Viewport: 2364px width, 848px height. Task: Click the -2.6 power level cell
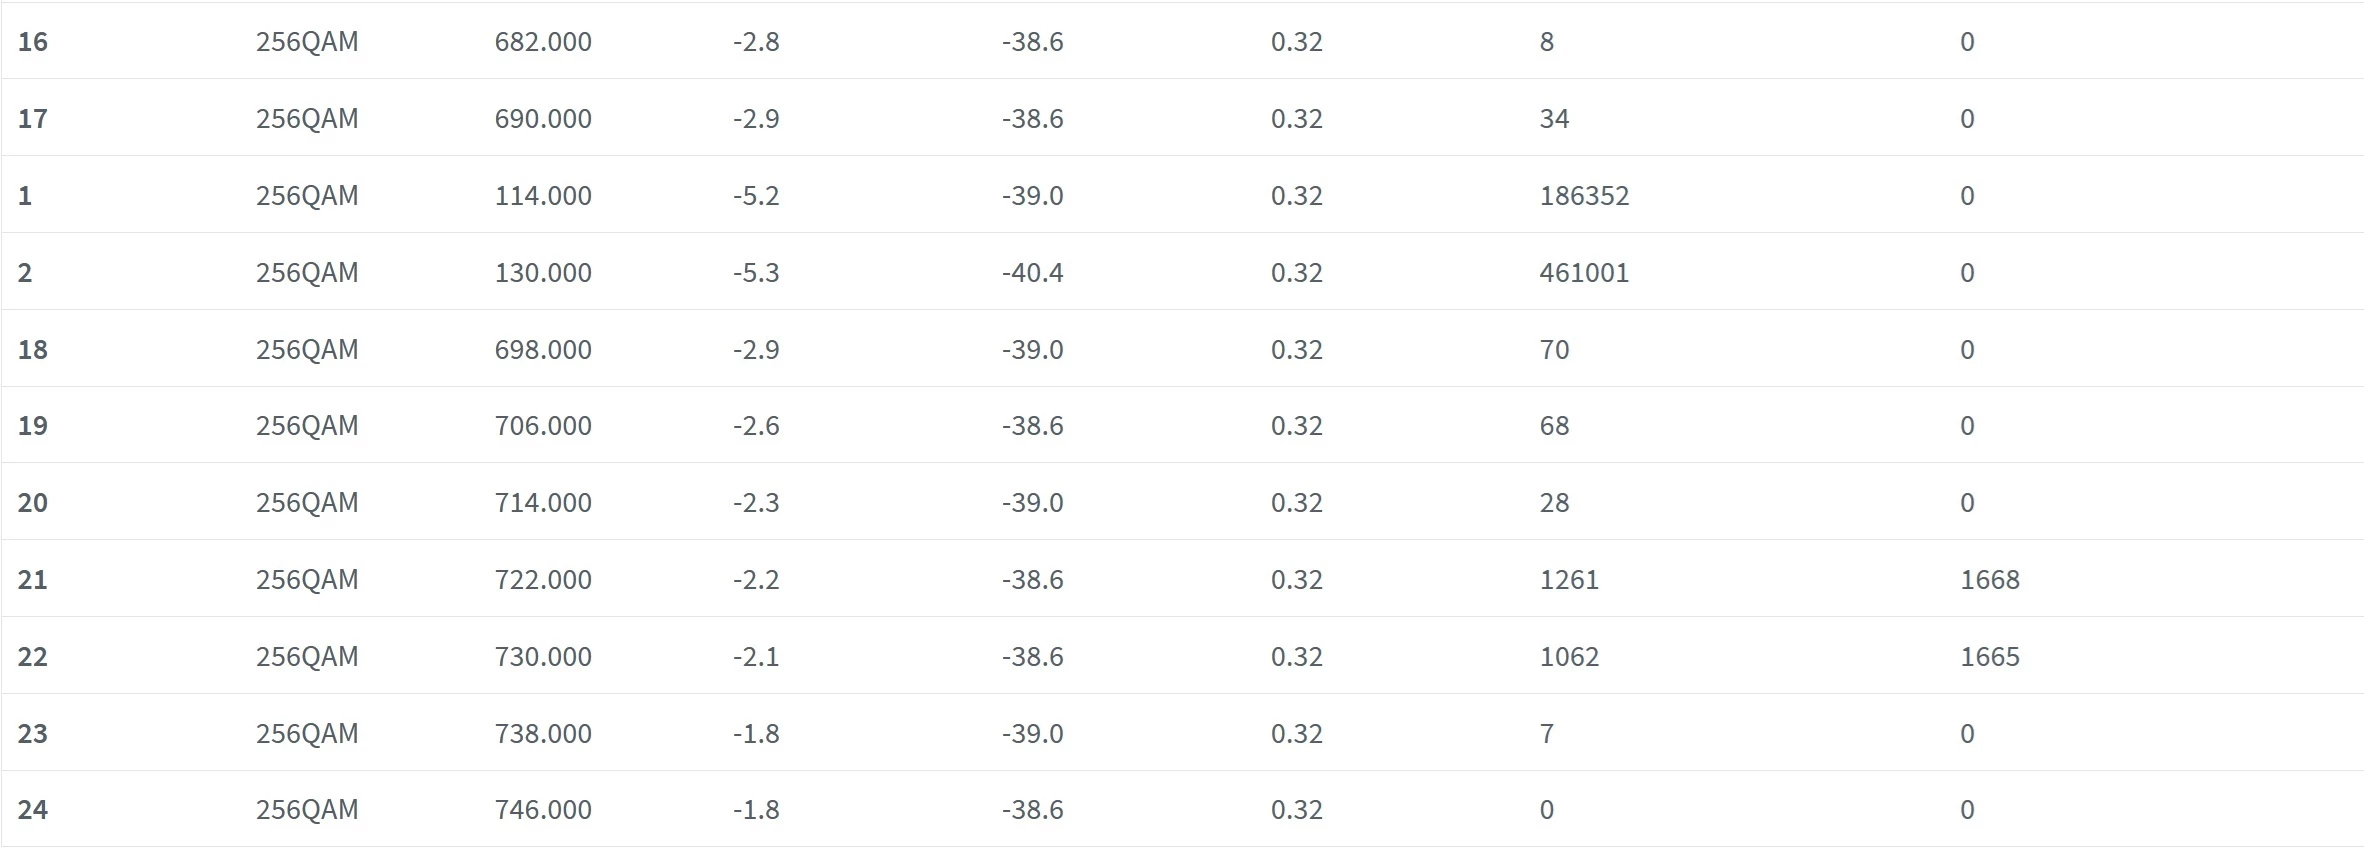point(756,426)
